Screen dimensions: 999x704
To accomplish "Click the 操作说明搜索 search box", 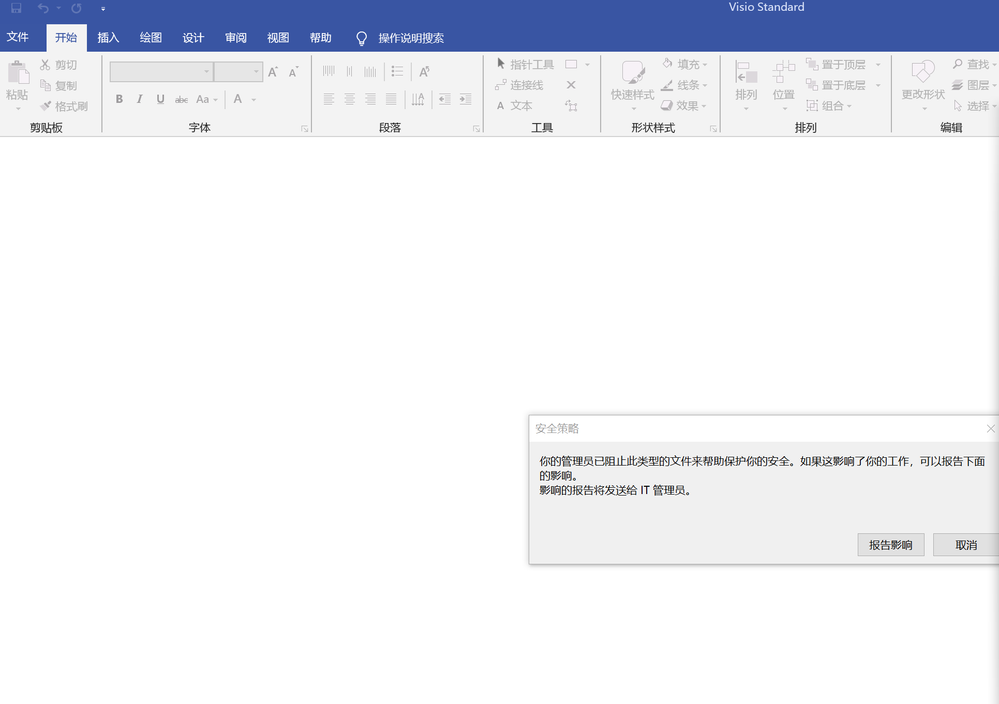I will (x=403, y=40).
